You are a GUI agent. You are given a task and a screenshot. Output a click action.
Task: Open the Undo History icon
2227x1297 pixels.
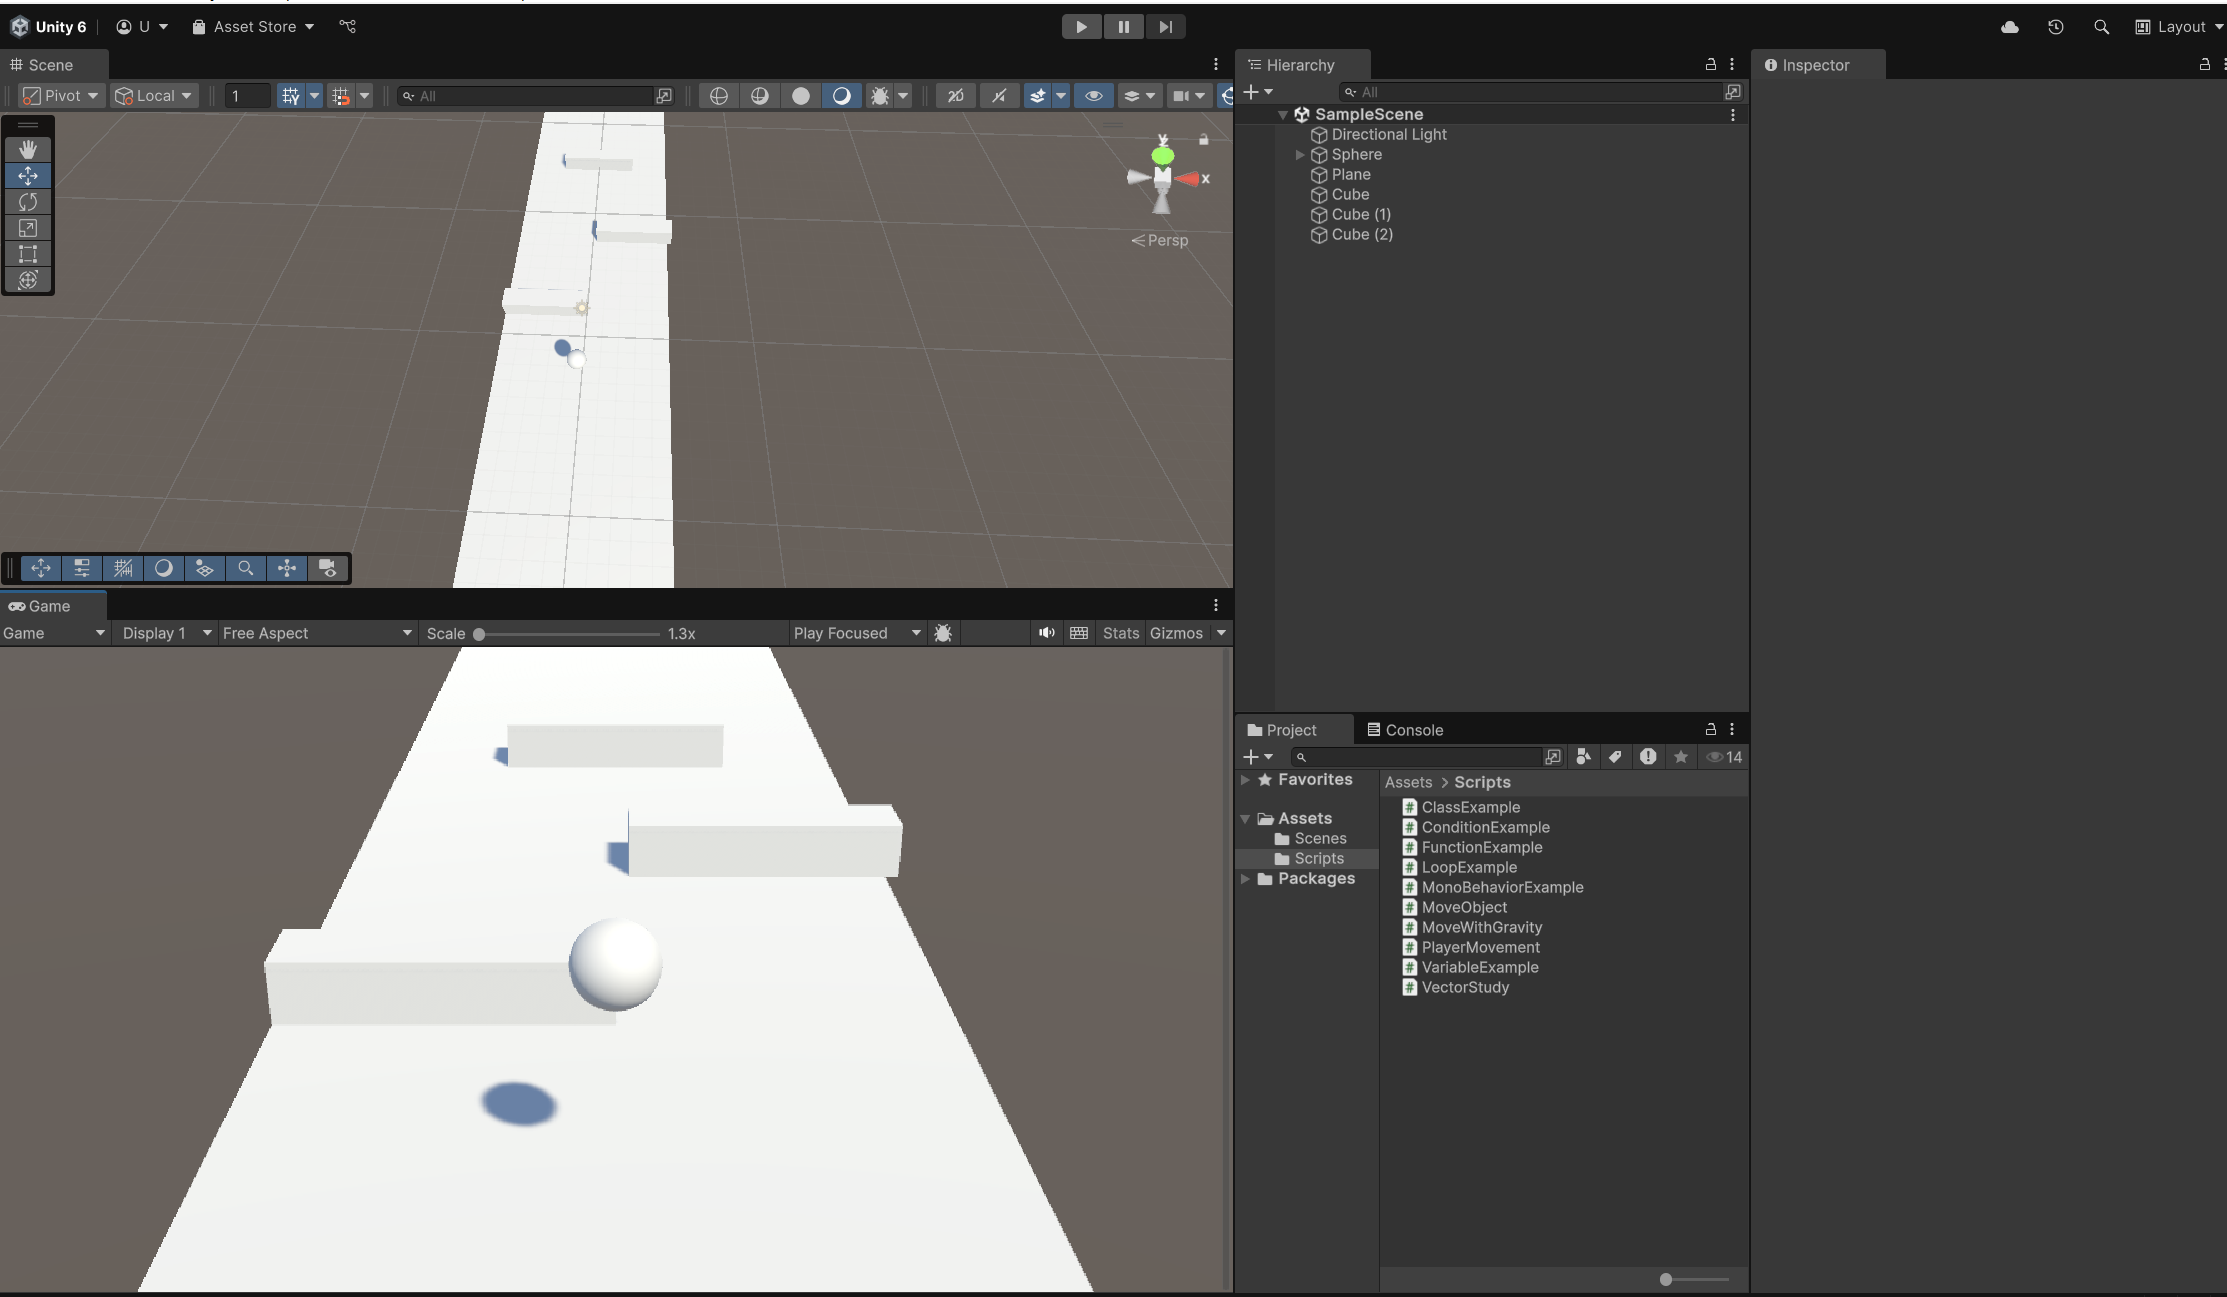2055,27
